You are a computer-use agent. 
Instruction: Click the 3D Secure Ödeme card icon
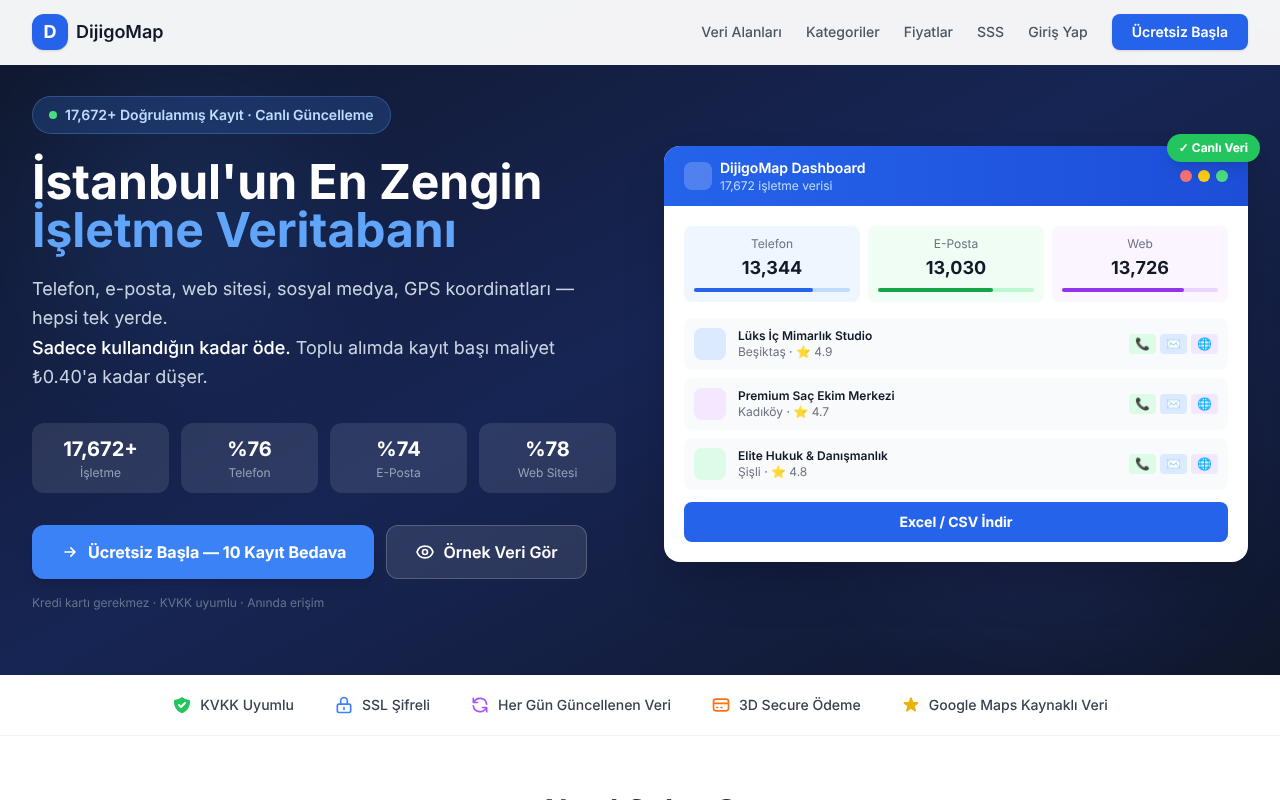tap(721, 705)
